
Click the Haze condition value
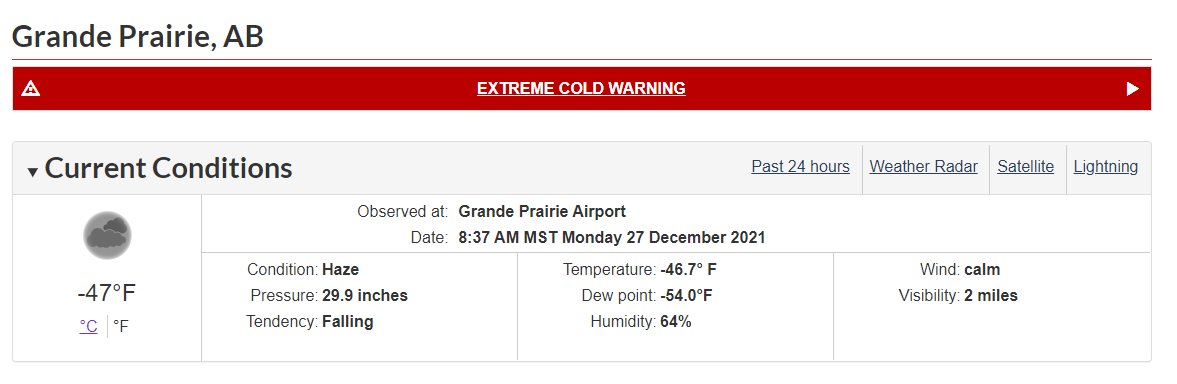click(x=340, y=269)
